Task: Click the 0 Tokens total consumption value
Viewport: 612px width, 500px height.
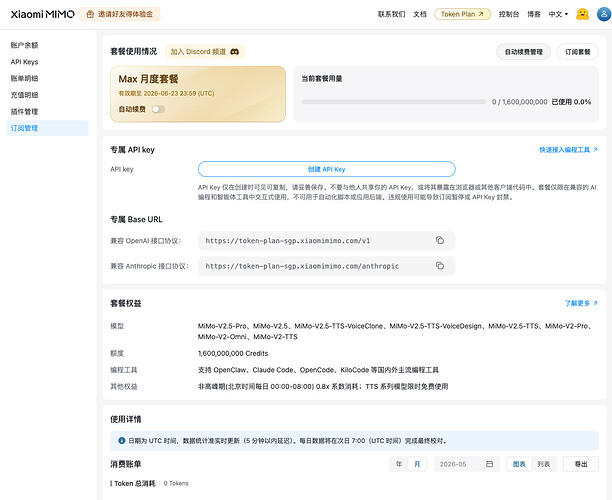Action: pyautogui.click(x=176, y=483)
